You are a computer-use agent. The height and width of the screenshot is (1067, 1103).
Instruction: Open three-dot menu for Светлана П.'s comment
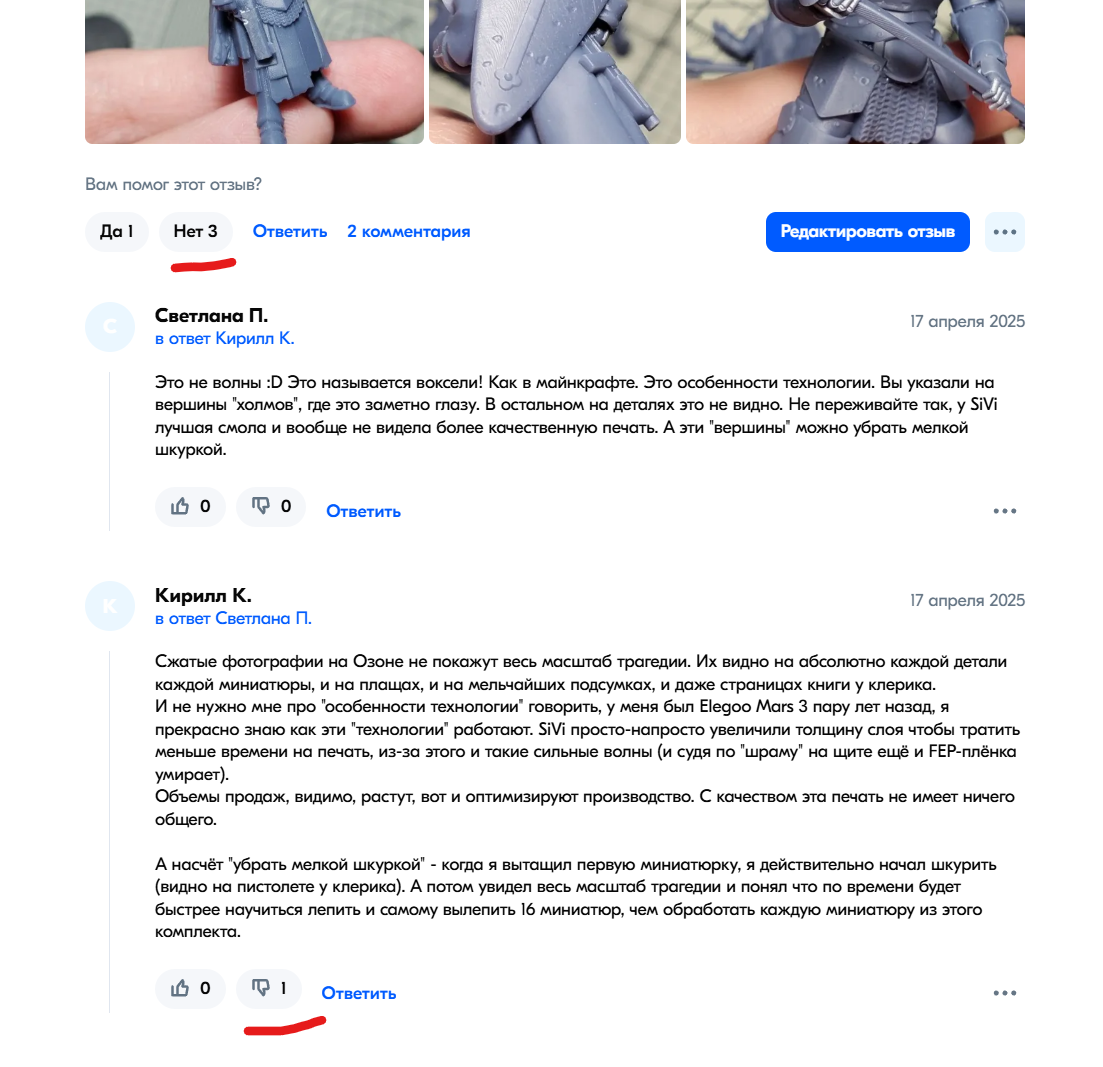[x=1005, y=511]
